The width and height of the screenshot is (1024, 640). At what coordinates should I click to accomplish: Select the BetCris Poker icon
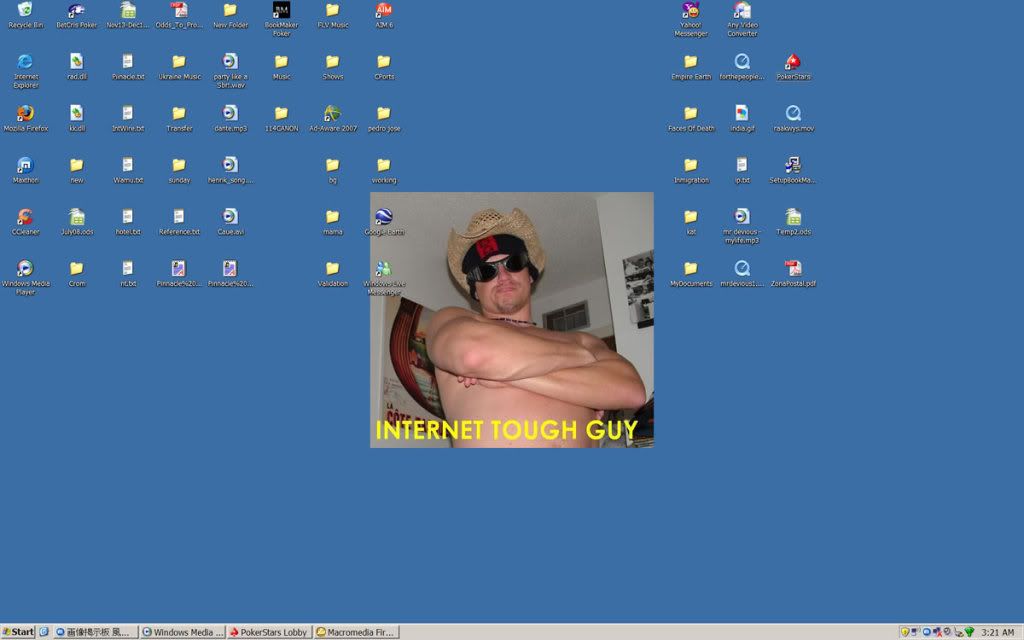click(76, 11)
